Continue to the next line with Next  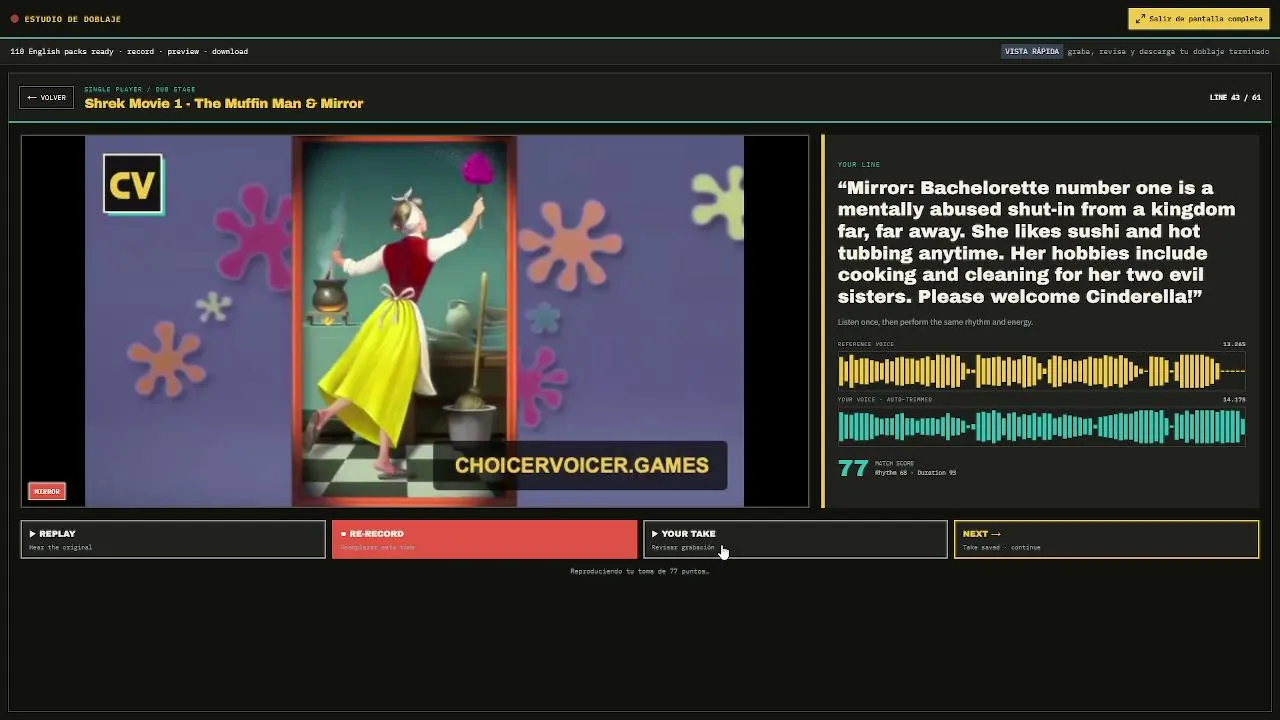1106,539
